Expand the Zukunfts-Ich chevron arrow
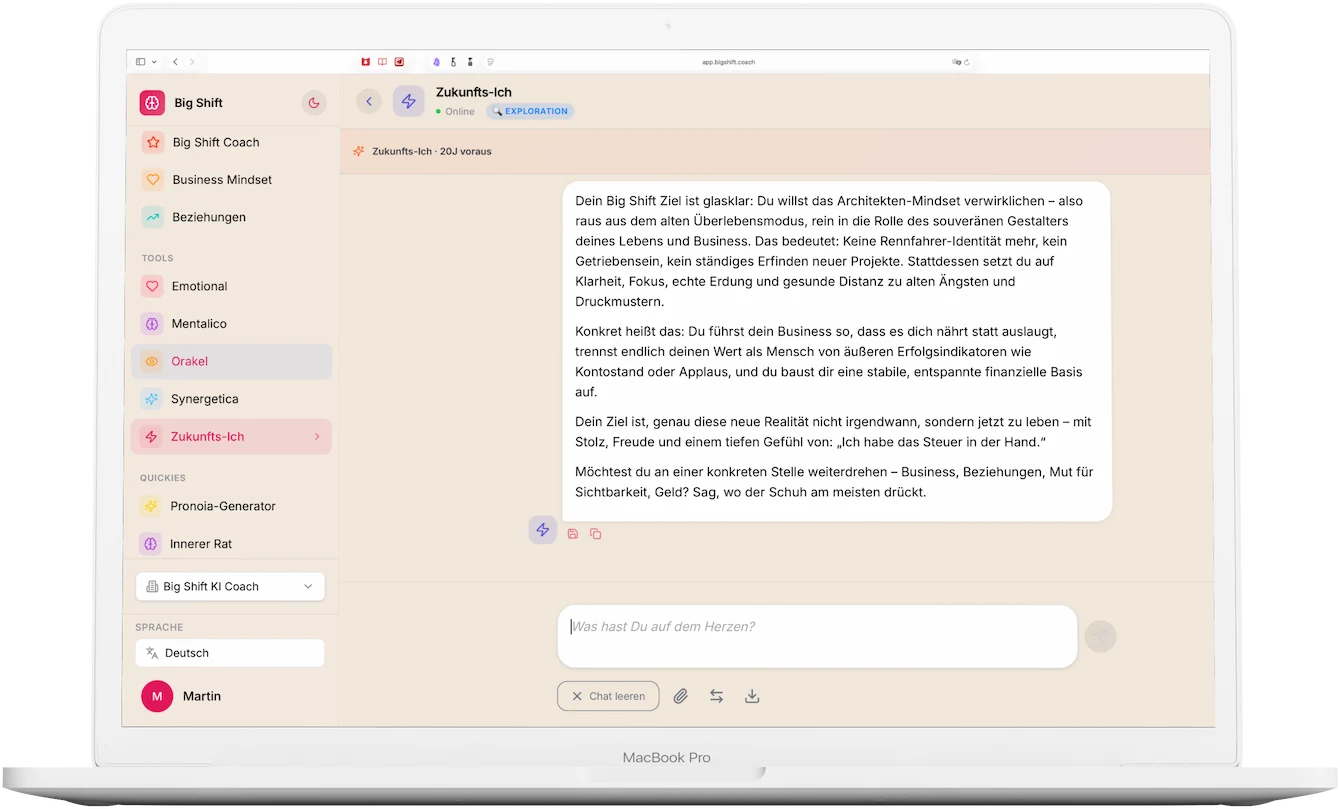Viewport: 1340px width, 809px height. (x=317, y=437)
